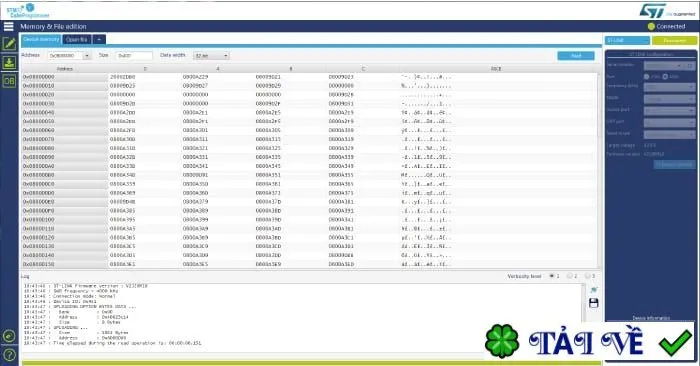Click cell value 08009027

click(x=195, y=86)
